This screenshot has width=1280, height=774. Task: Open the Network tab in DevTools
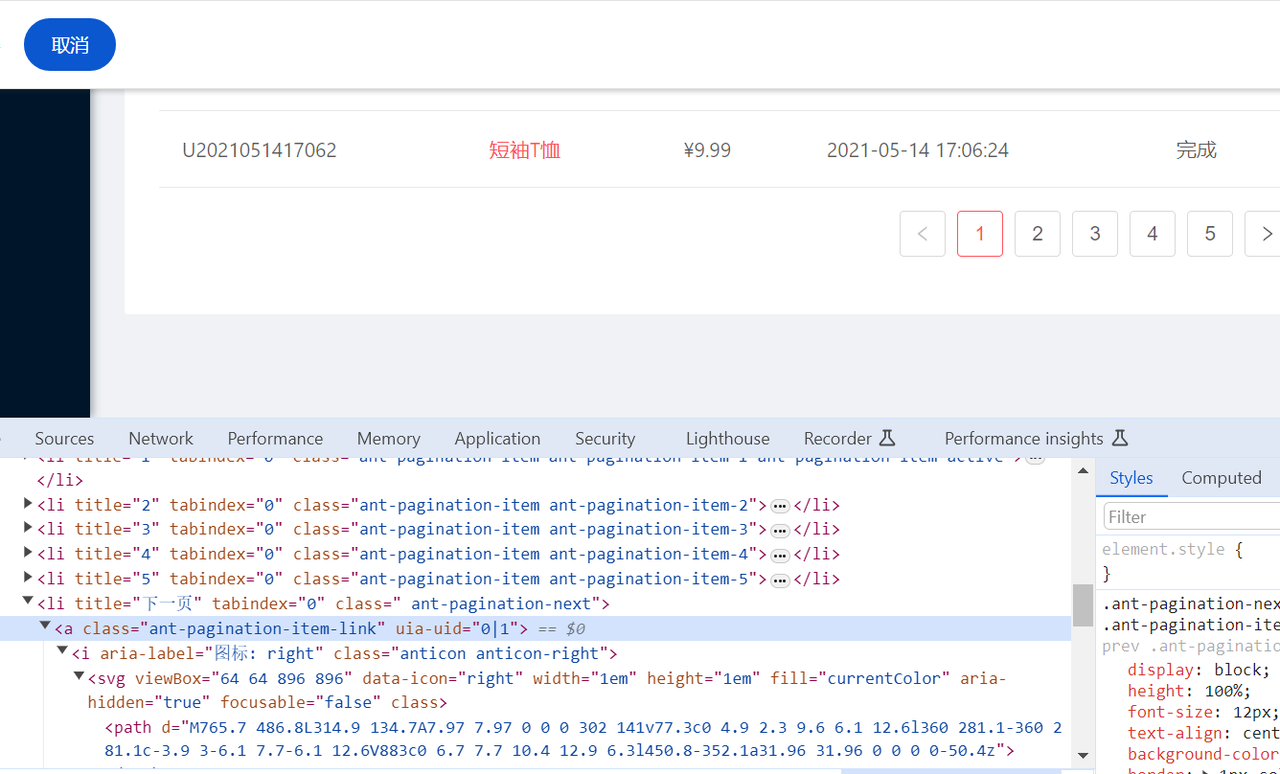(161, 438)
